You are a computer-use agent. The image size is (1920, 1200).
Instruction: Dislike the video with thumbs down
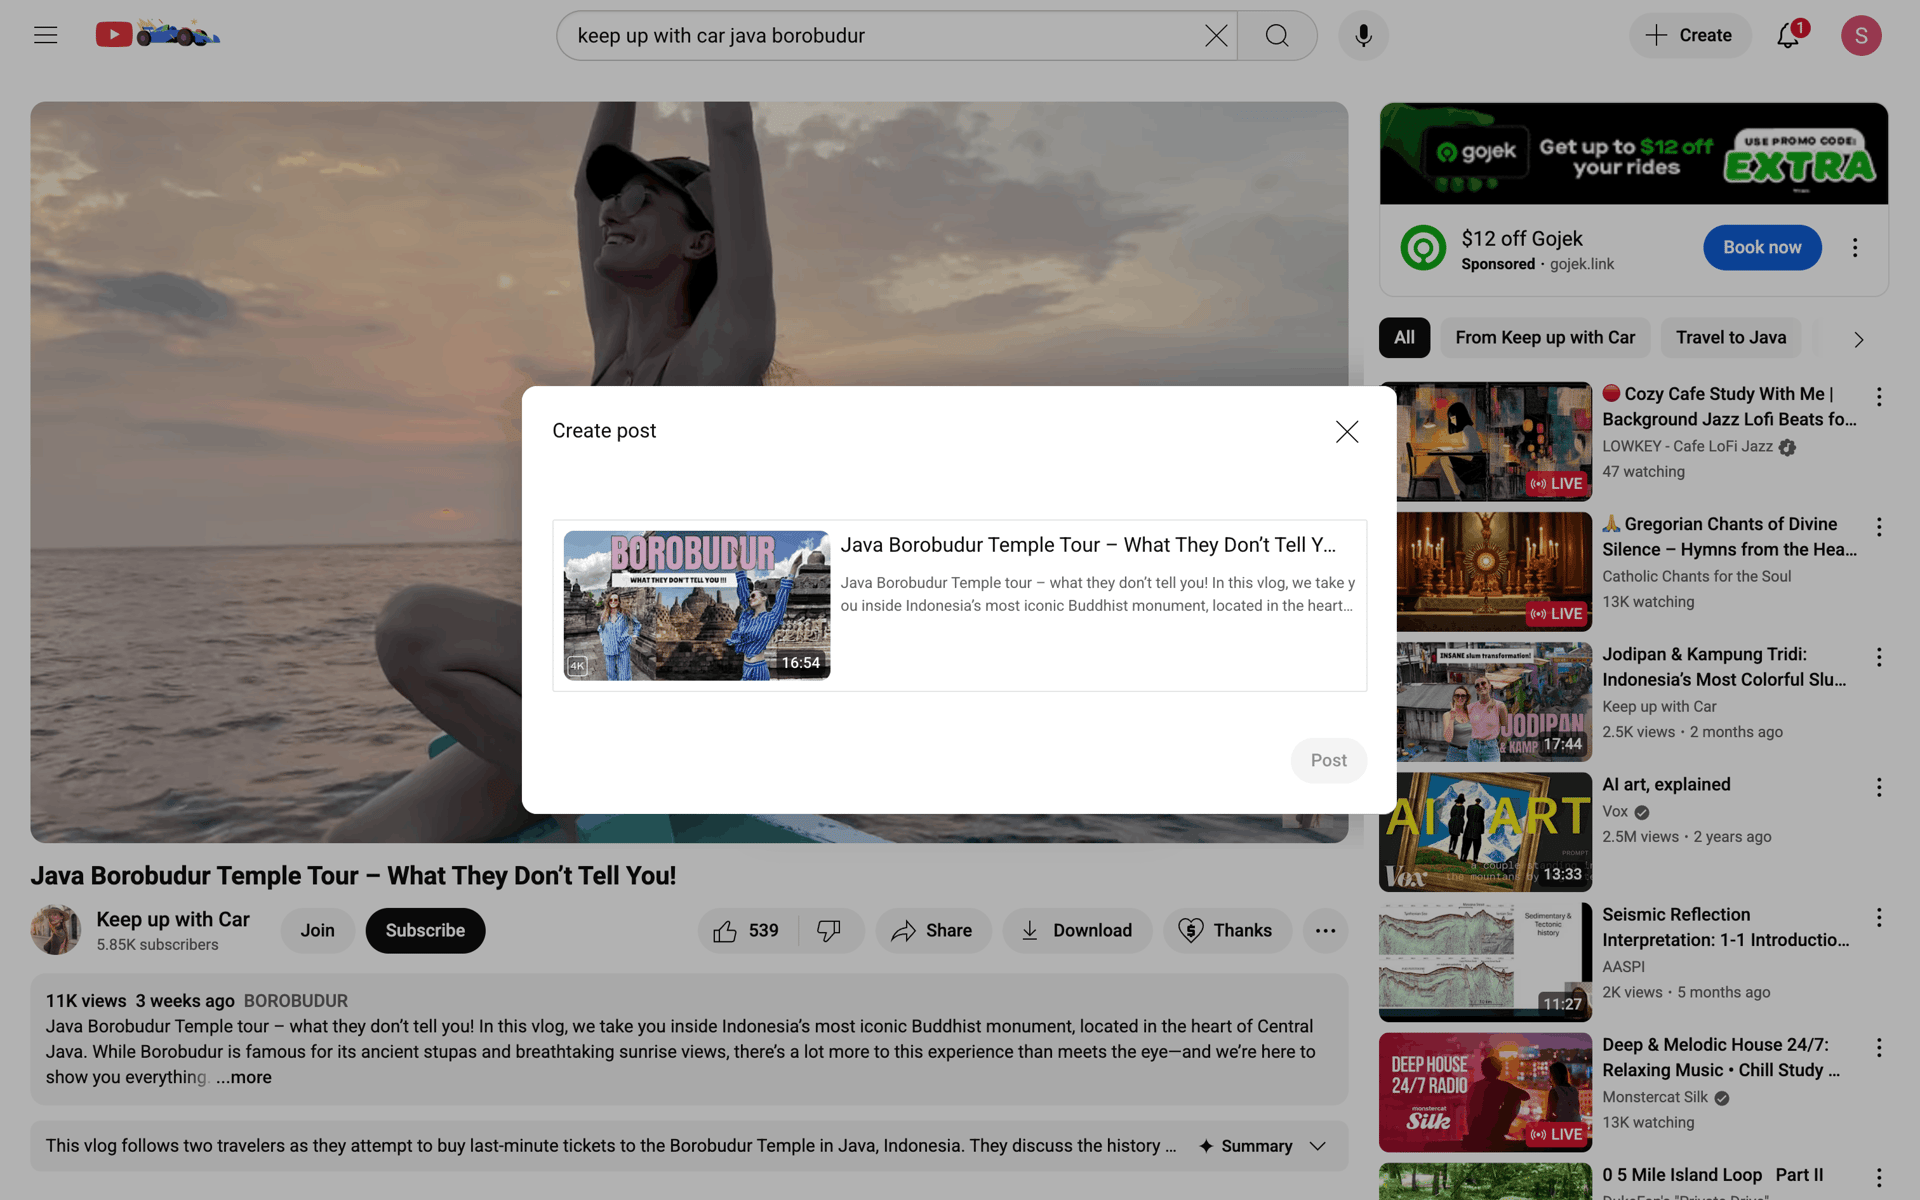(829, 931)
